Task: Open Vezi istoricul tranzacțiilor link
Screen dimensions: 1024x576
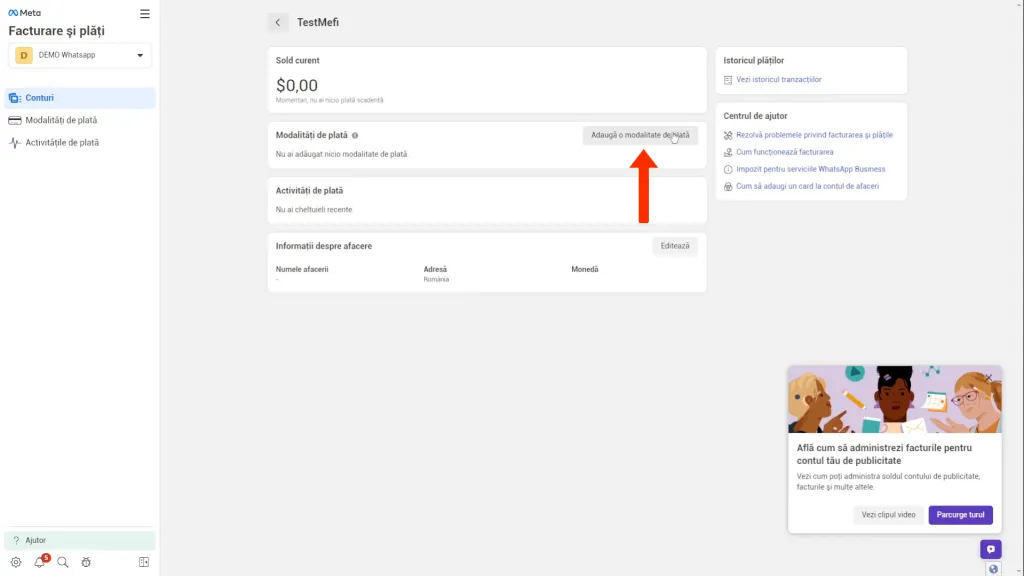Action: tap(778, 80)
